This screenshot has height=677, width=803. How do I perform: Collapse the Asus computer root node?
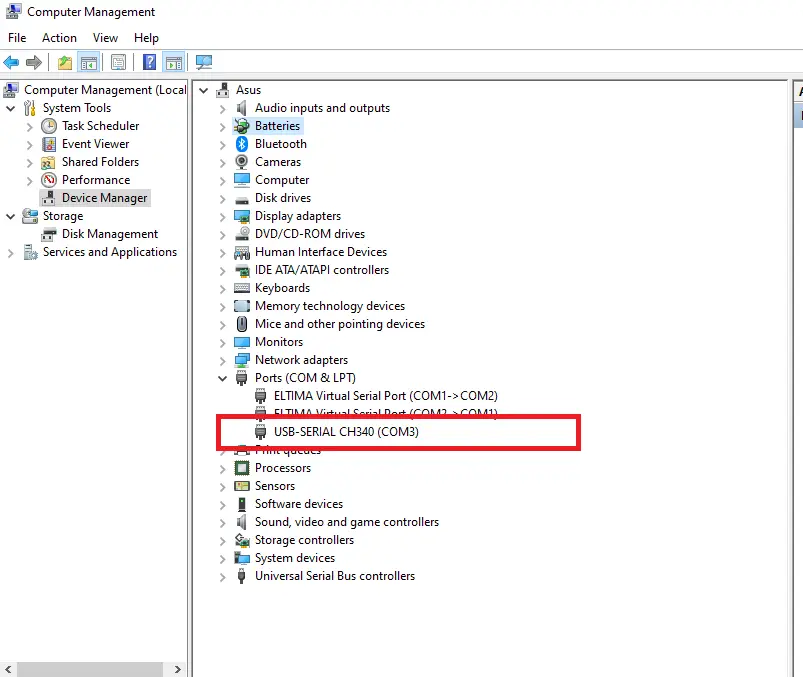pyautogui.click(x=203, y=91)
